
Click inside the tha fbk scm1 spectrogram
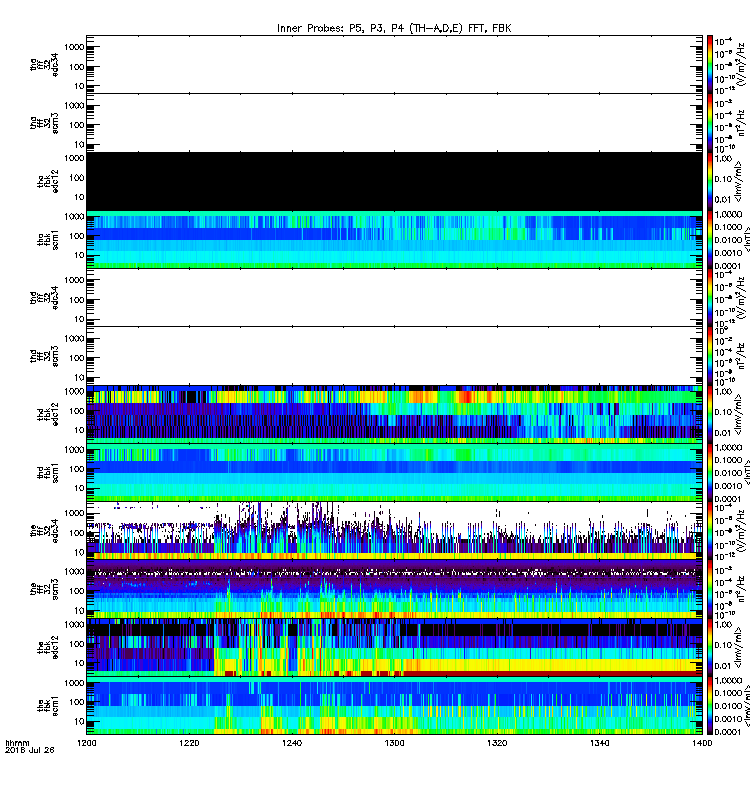[x=394, y=239]
